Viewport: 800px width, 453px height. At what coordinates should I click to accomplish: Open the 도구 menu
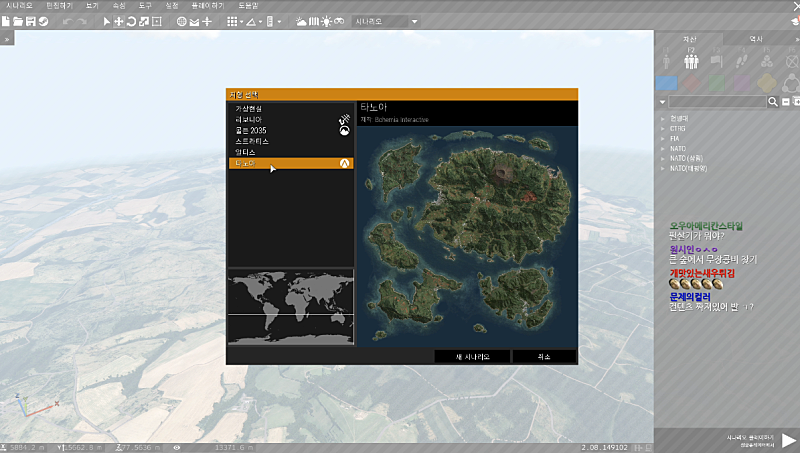pyautogui.click(x=145, y=5)
